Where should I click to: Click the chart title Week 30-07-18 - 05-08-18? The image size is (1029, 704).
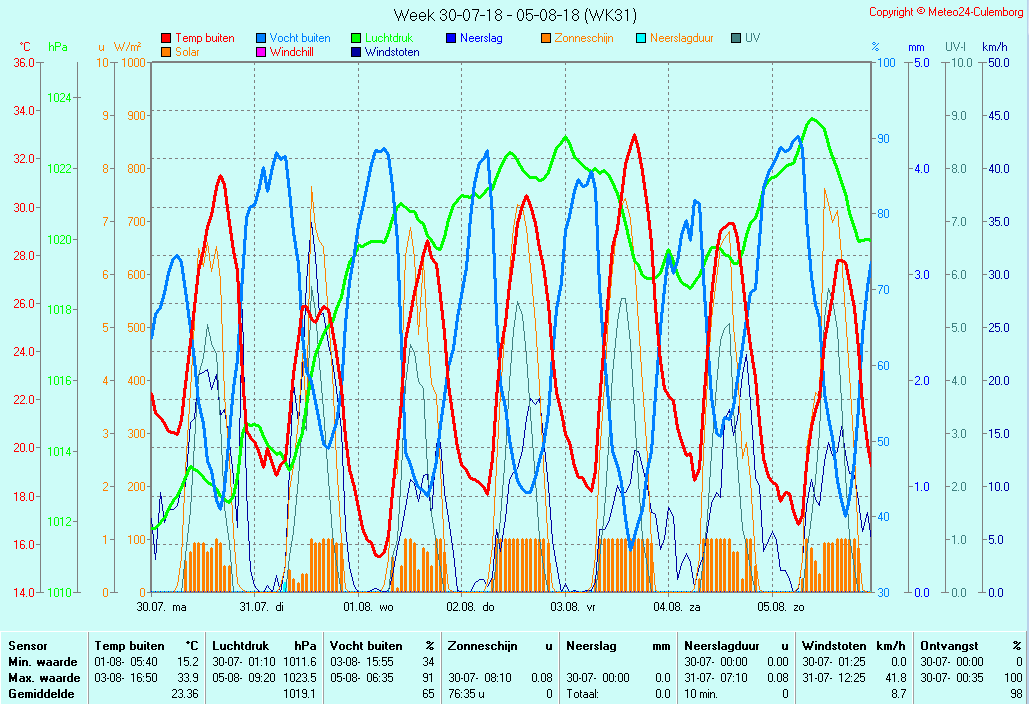click(514, 15)
